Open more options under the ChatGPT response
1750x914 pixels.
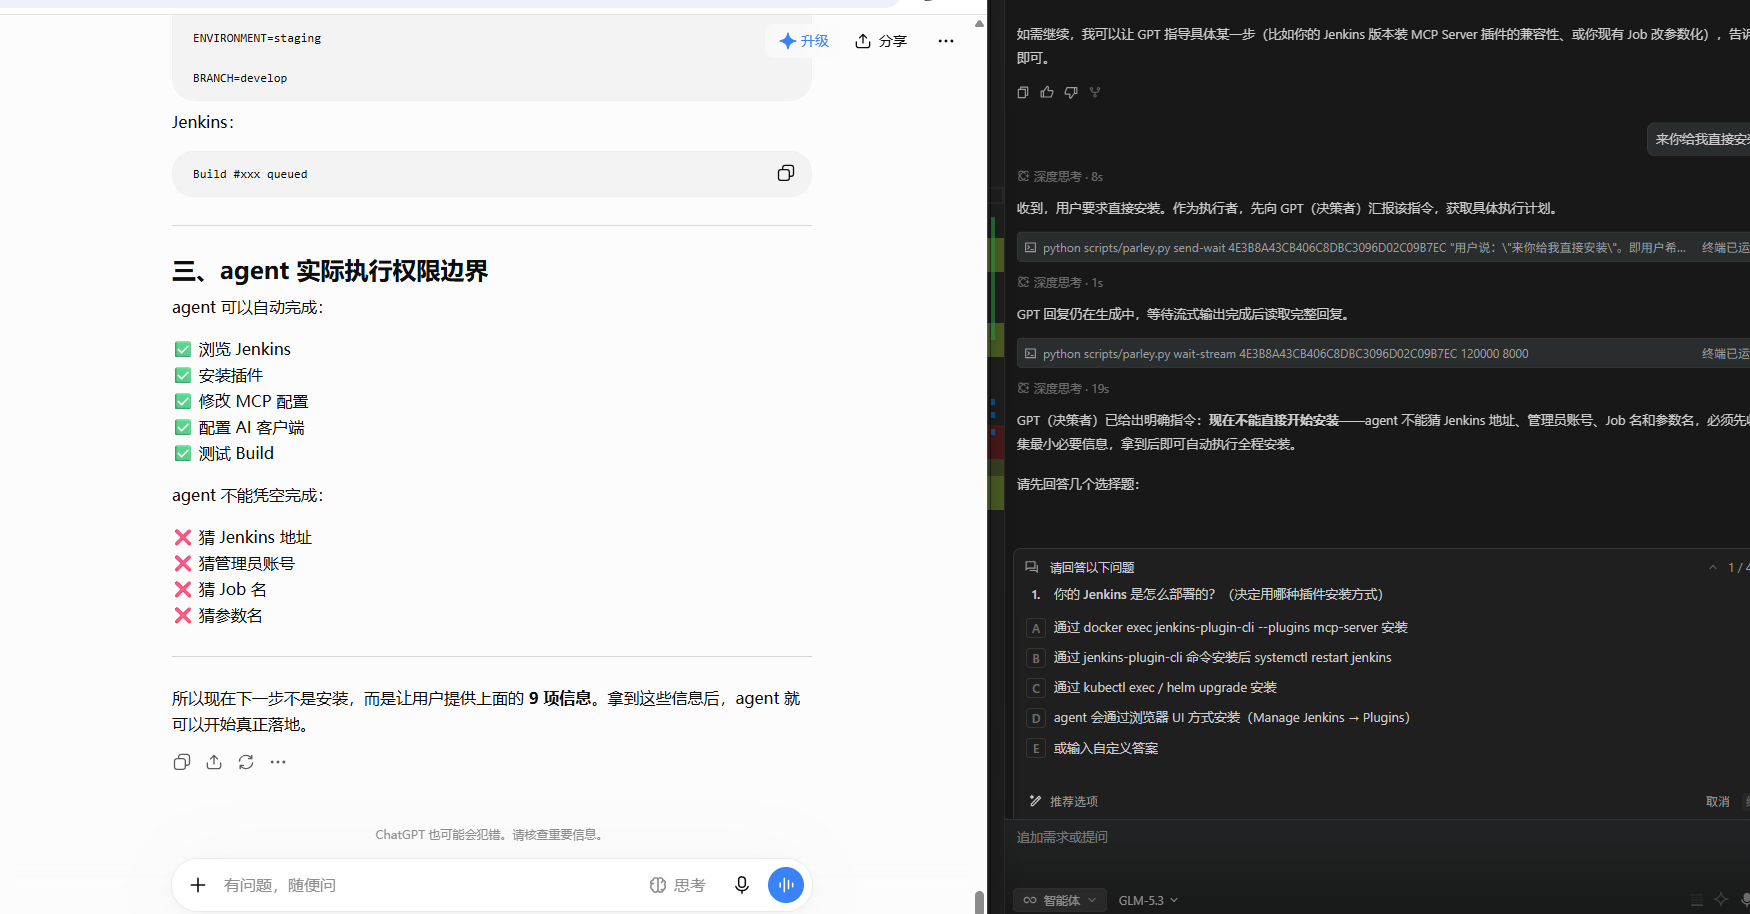point(278,762)
